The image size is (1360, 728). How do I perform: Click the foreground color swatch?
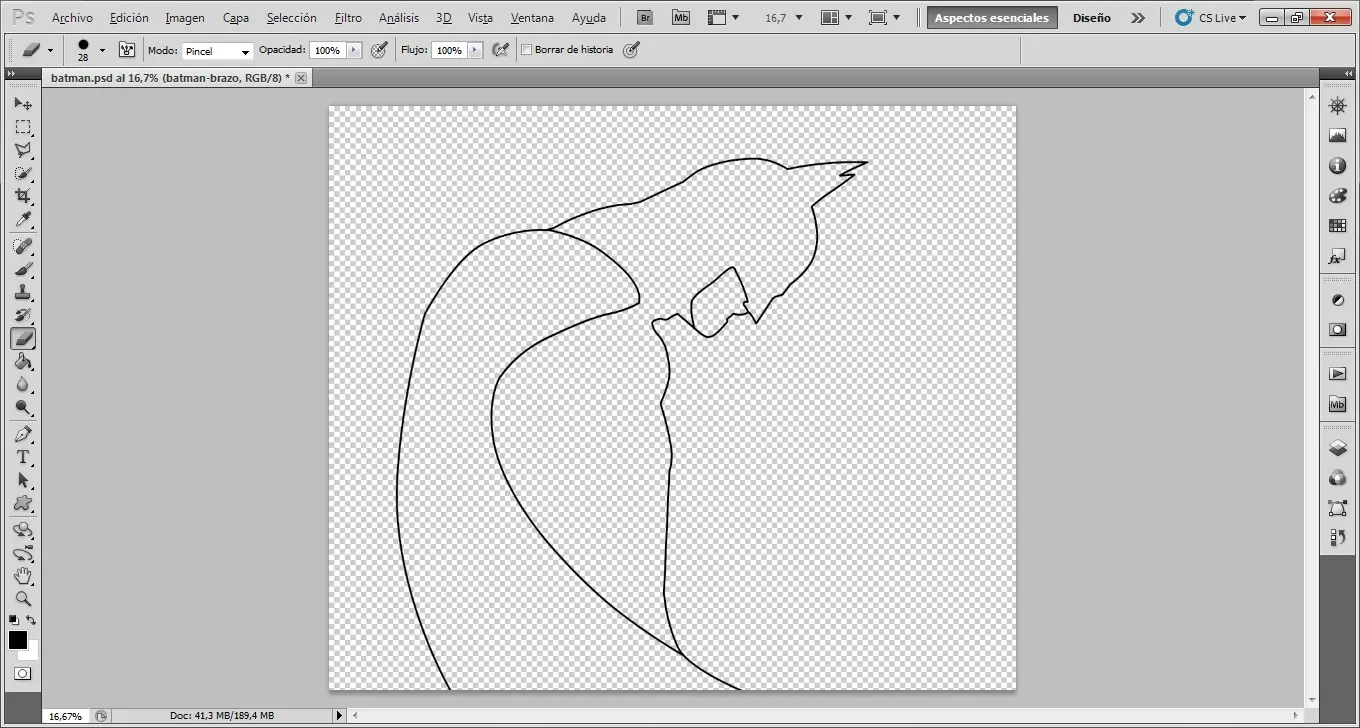pyautogui.click(x=18, y=640)
